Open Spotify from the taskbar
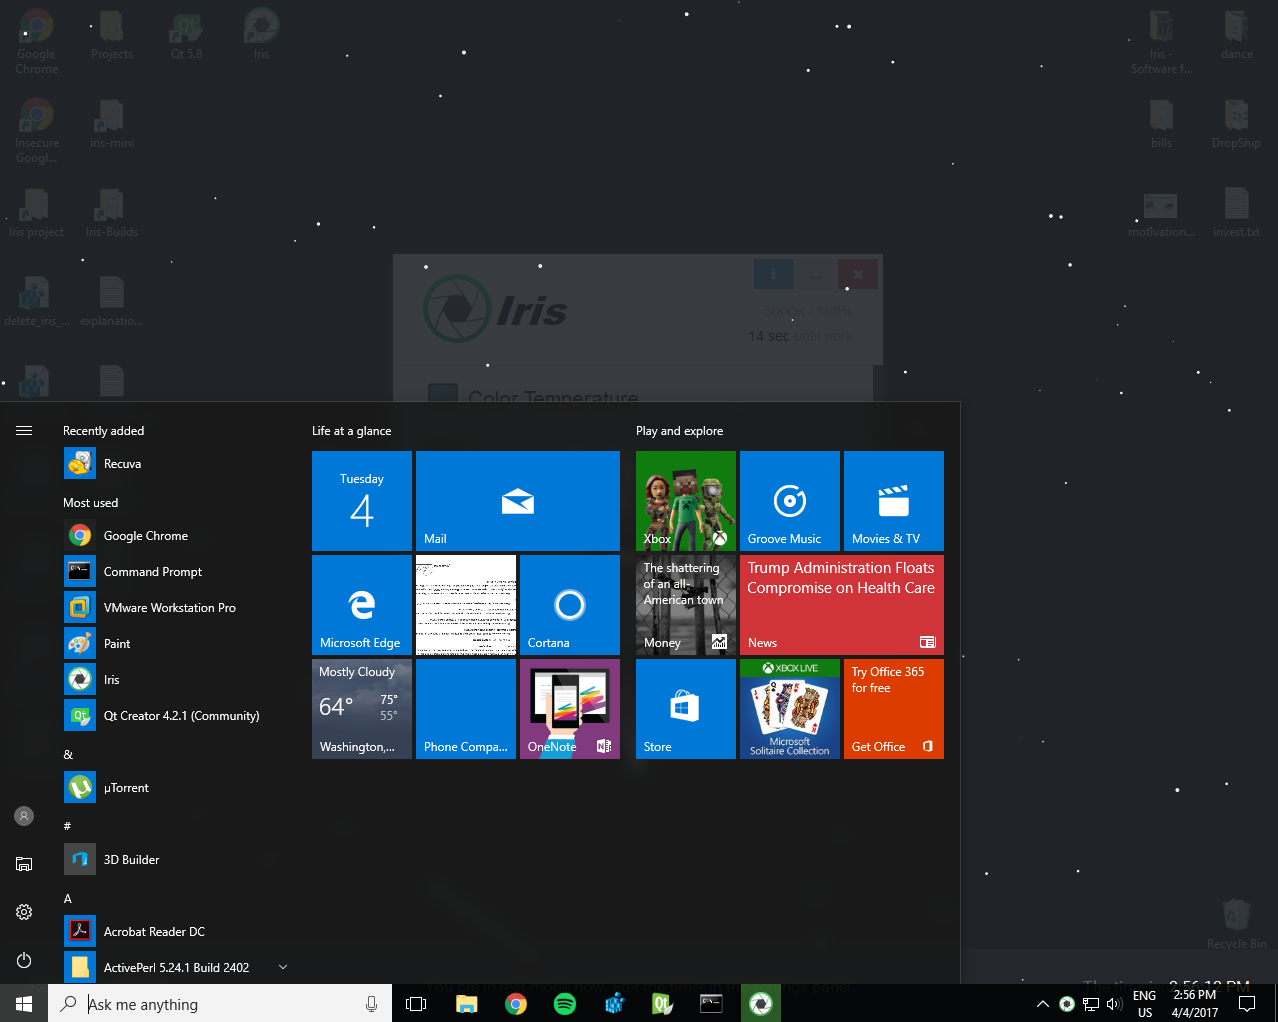 [x=565, y=1003]
